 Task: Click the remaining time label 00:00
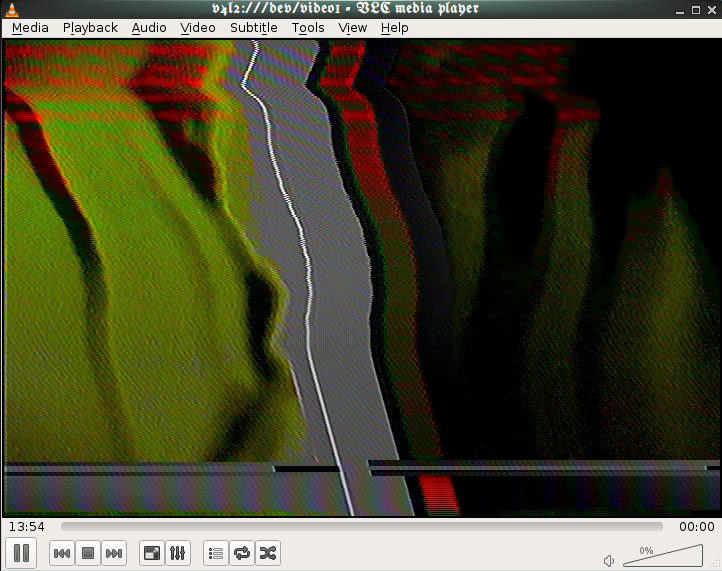tap(697, 526)
